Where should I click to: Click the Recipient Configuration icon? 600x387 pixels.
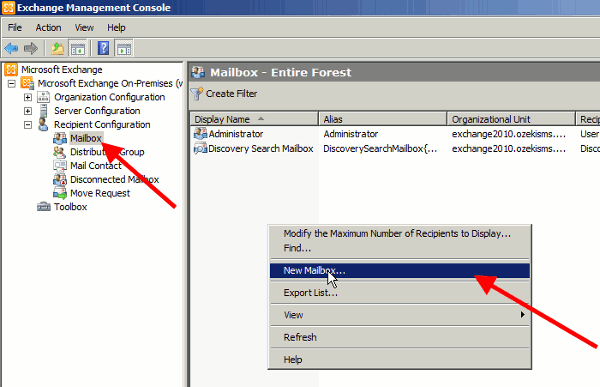[x=44, y=125]
